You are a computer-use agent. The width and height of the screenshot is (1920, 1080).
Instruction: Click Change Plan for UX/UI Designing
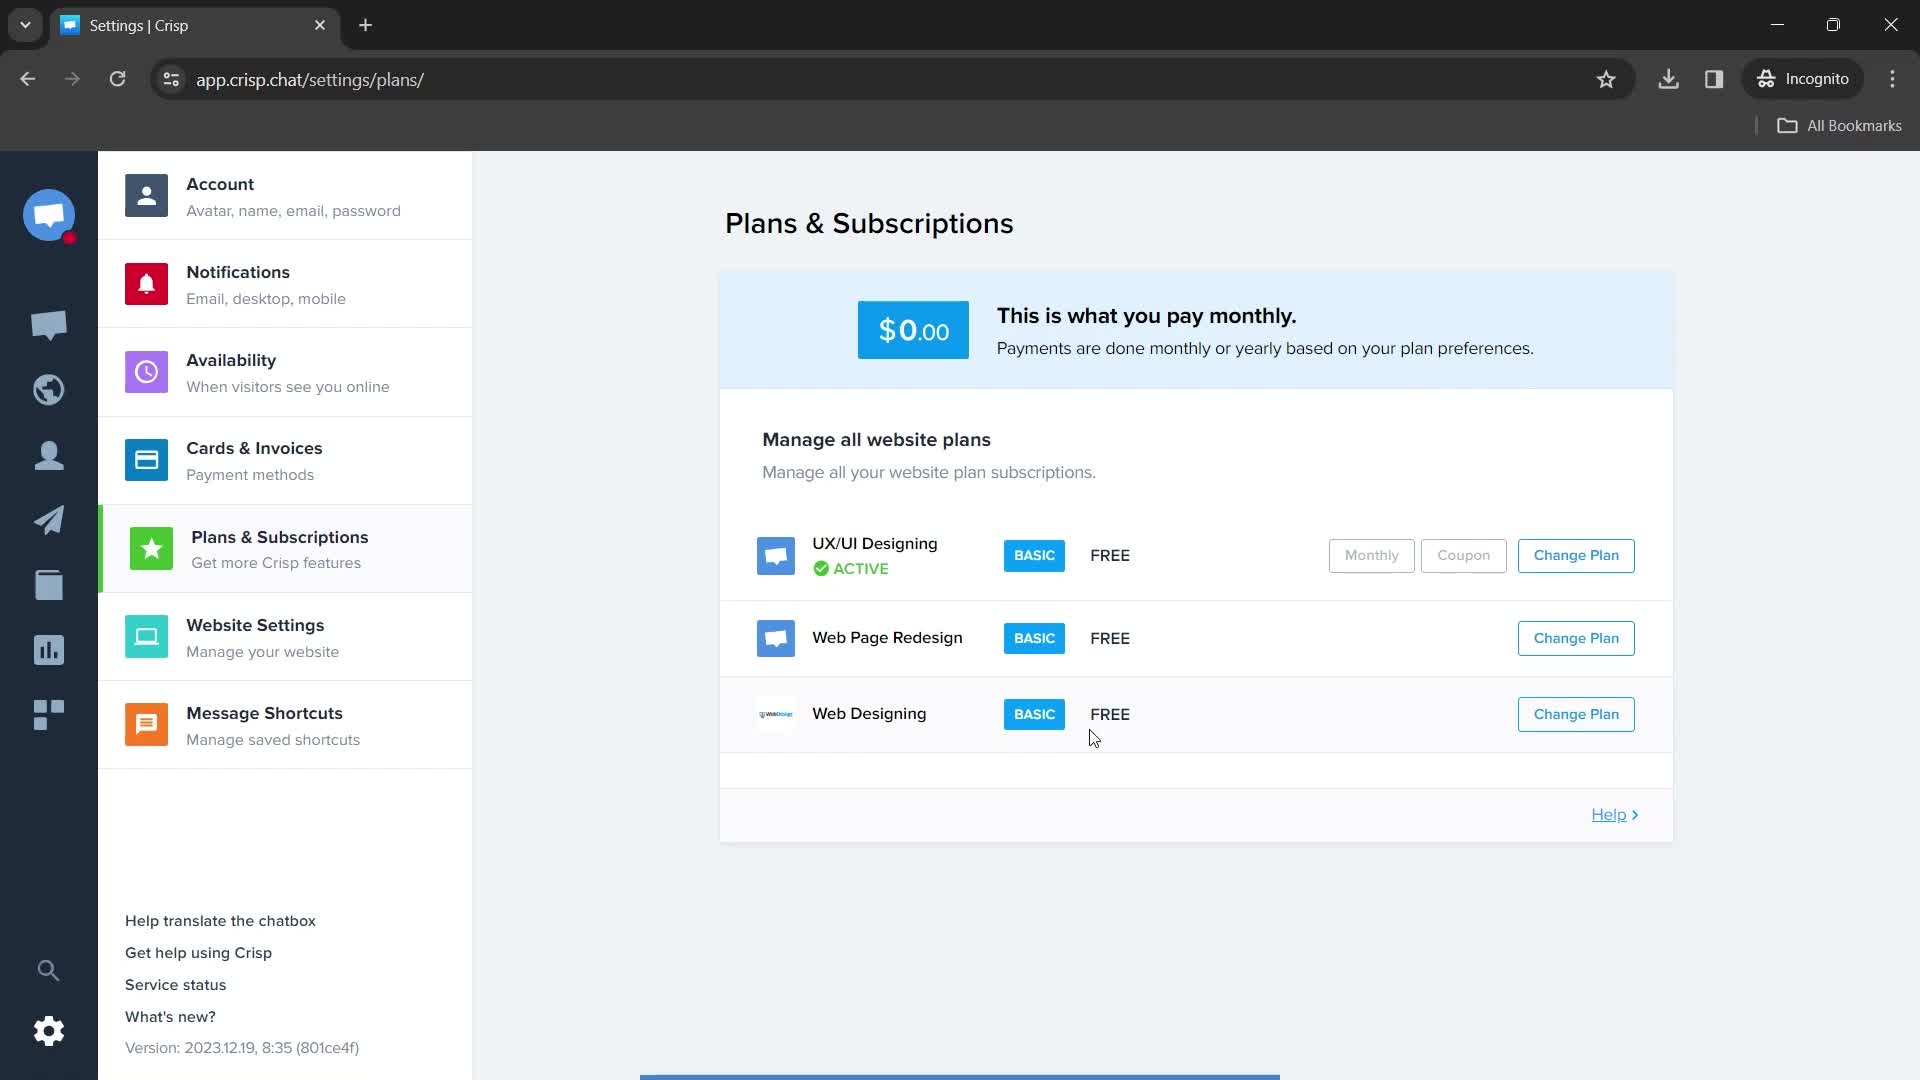click(1576, 555)
